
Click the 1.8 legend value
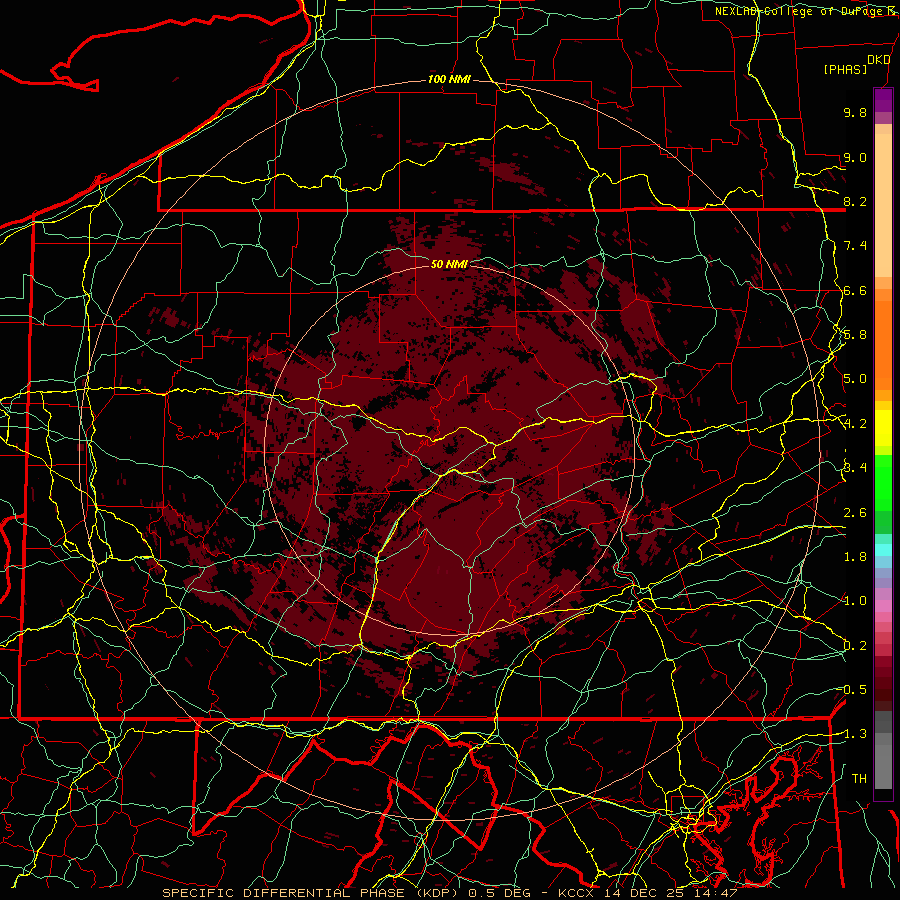[x=855, y=557]
